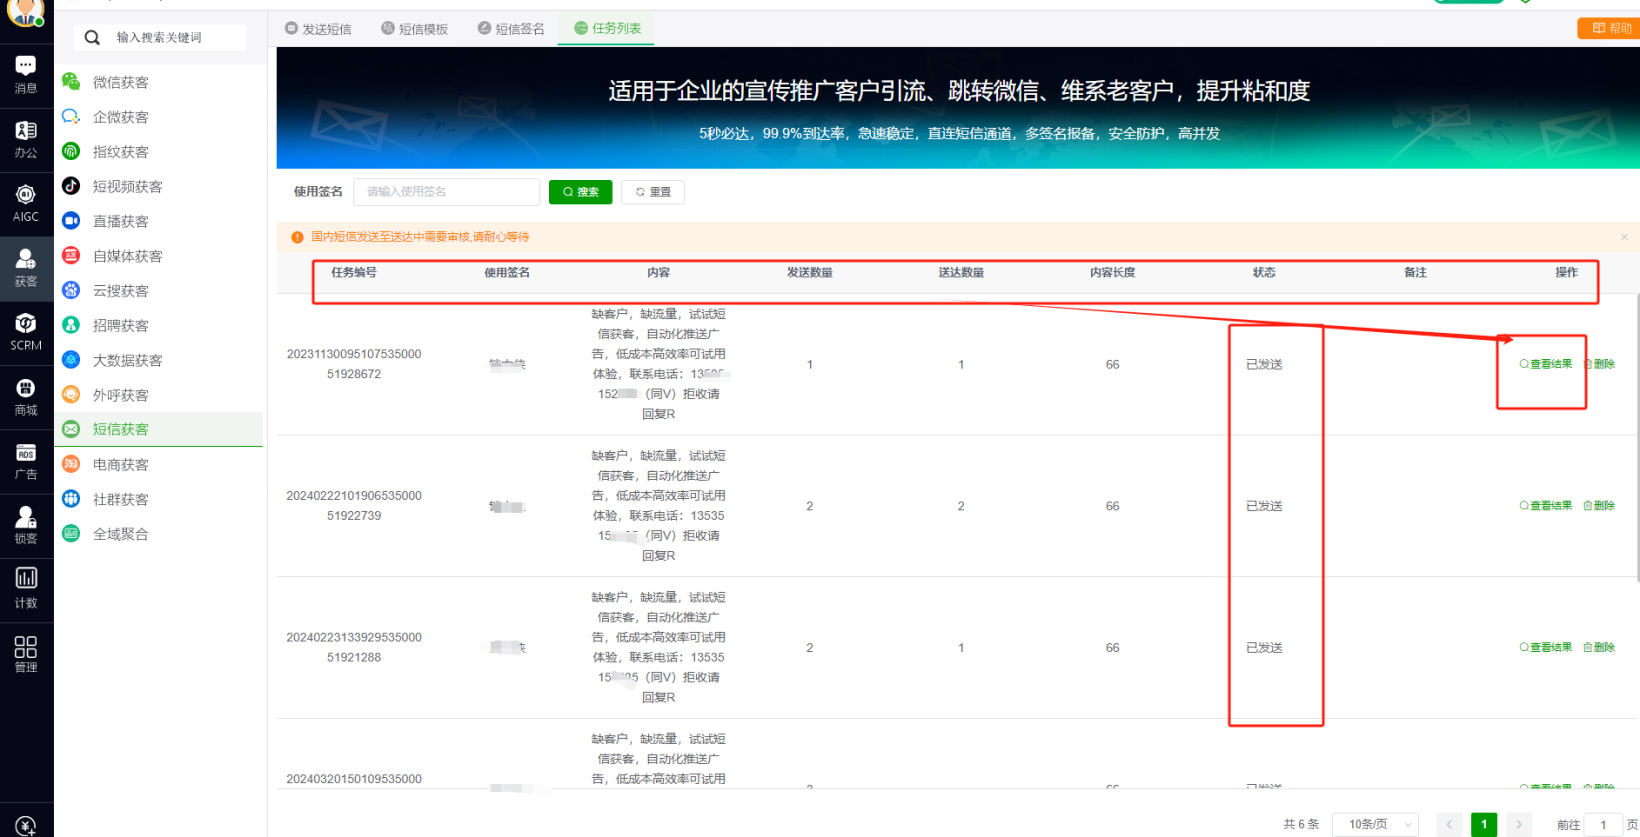Click 查看结果 for task ending 51921288

[1546, 647]
